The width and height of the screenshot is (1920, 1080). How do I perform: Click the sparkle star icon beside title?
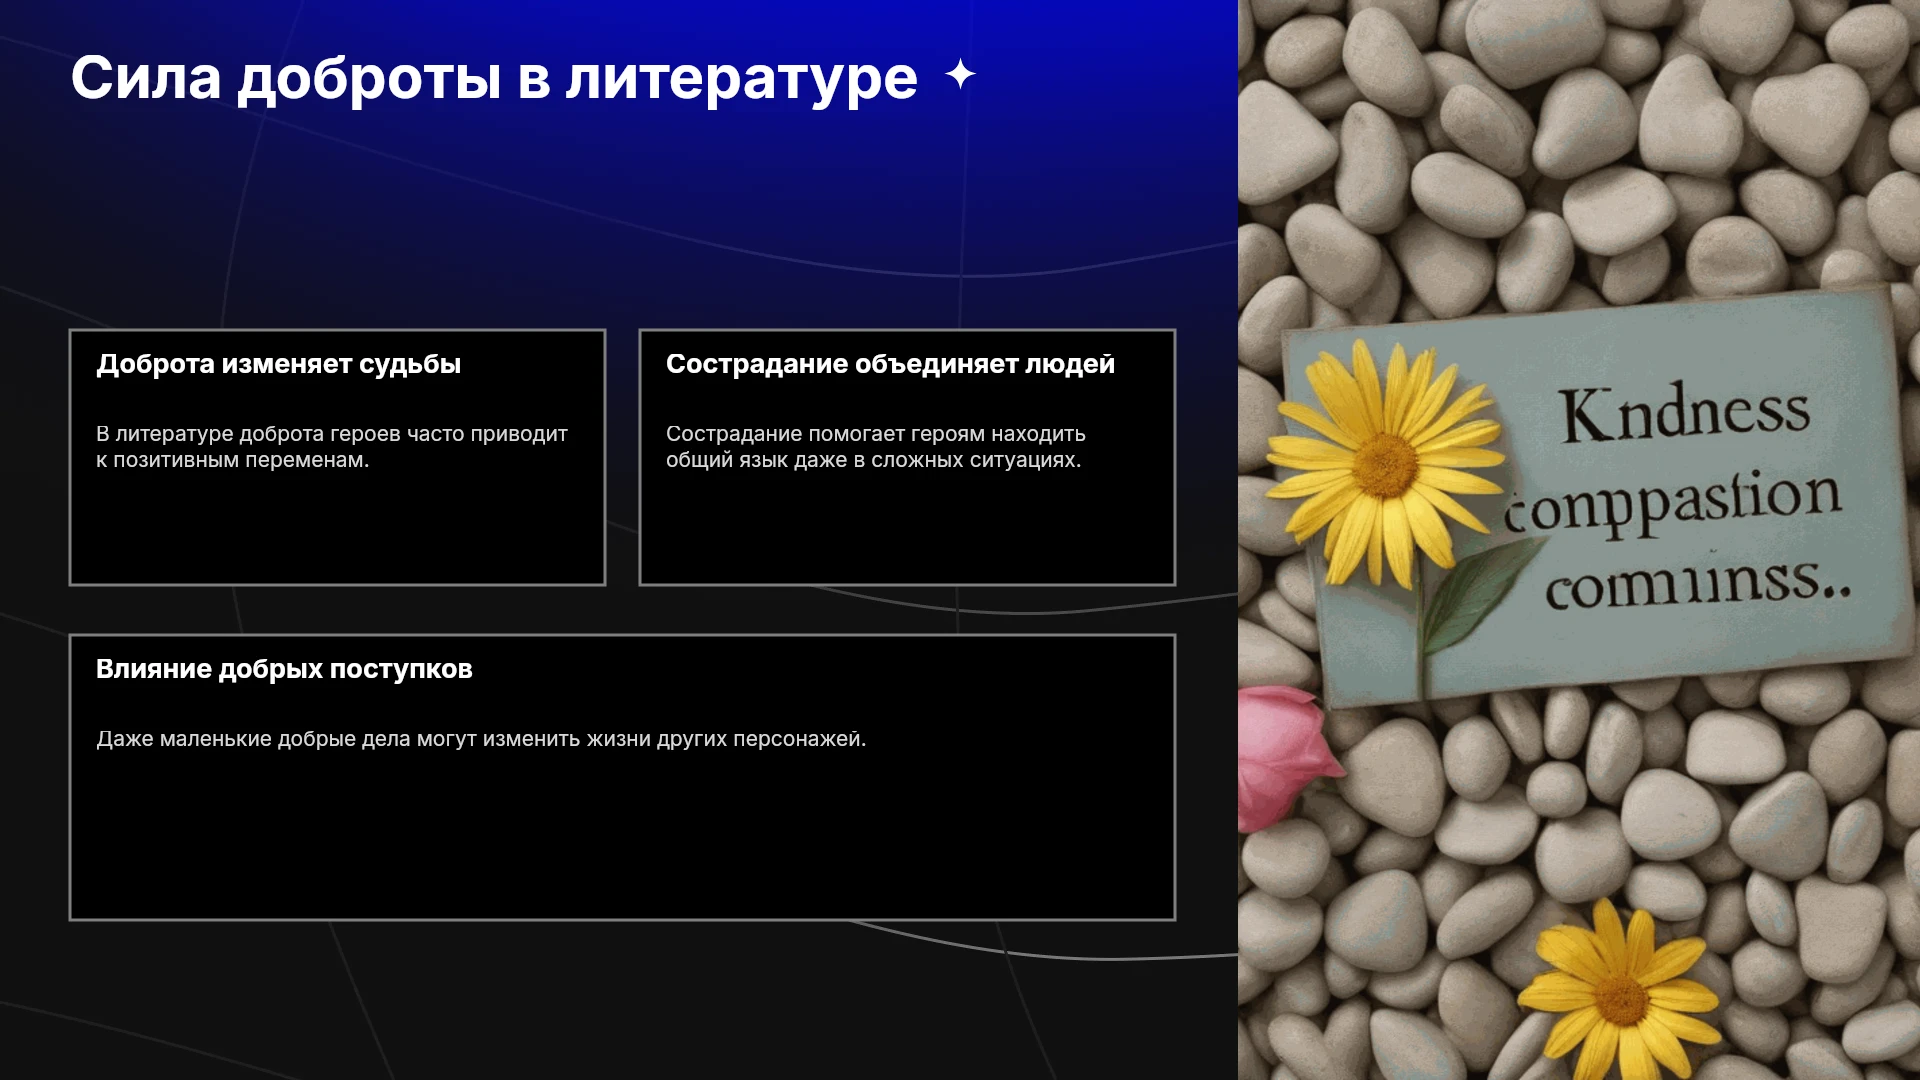point(960,75)
